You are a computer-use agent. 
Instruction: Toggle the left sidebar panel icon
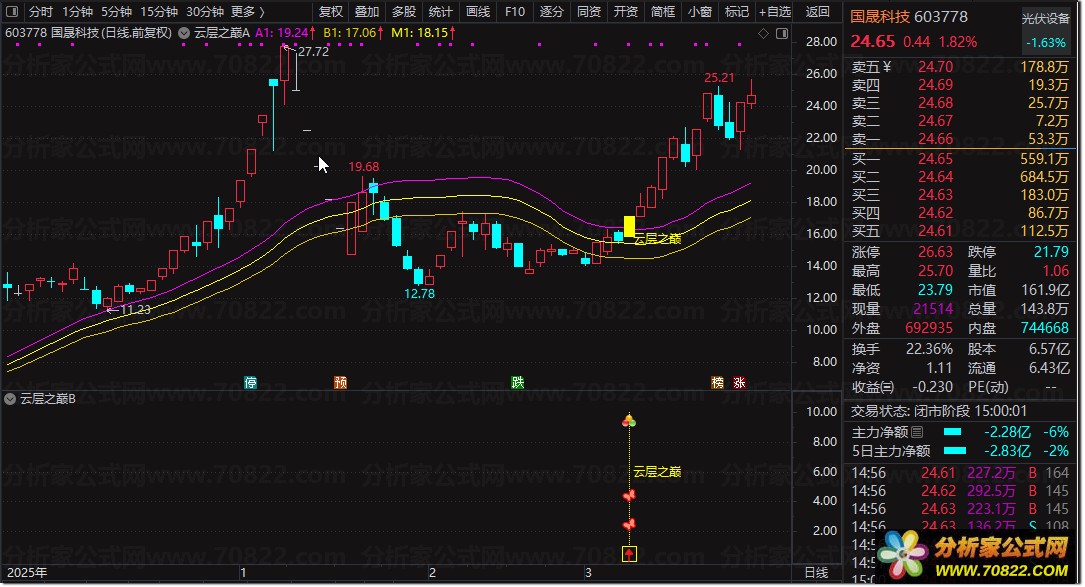pyautogui.click(x=12, y=12)
